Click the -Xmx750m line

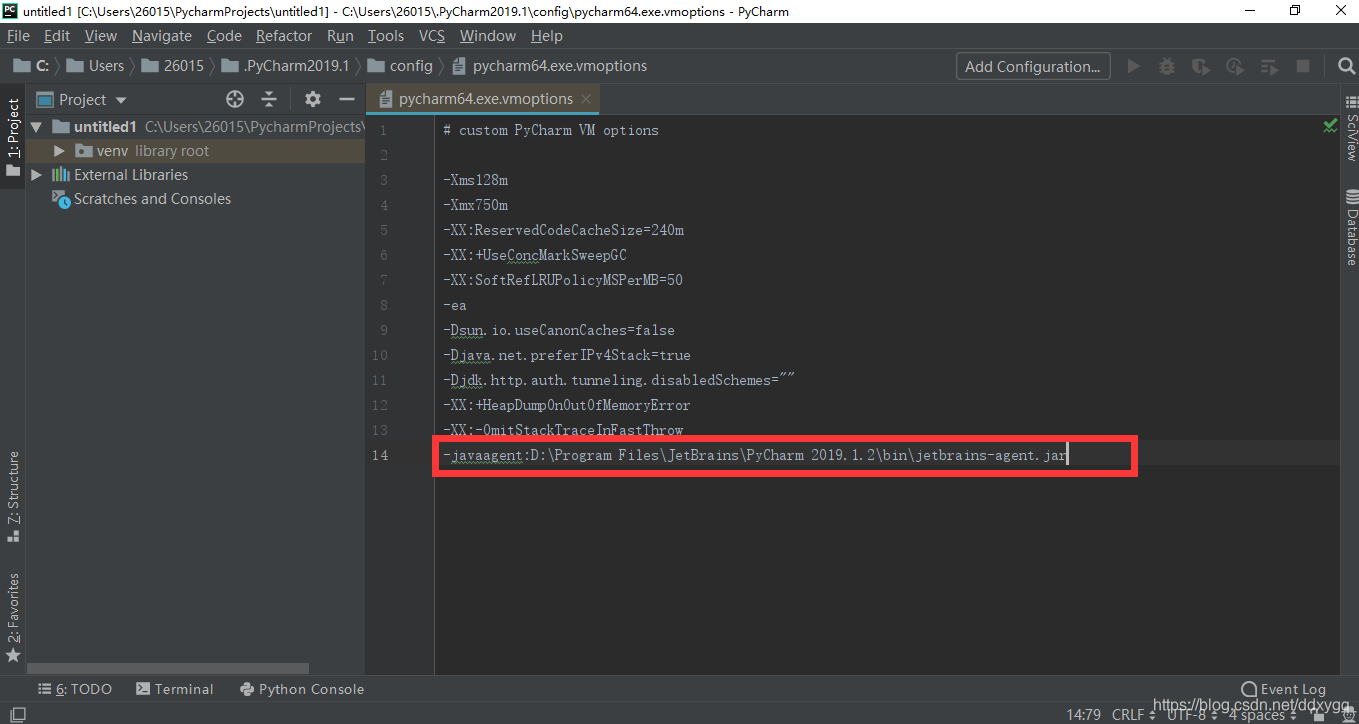(x=475, y=205)
